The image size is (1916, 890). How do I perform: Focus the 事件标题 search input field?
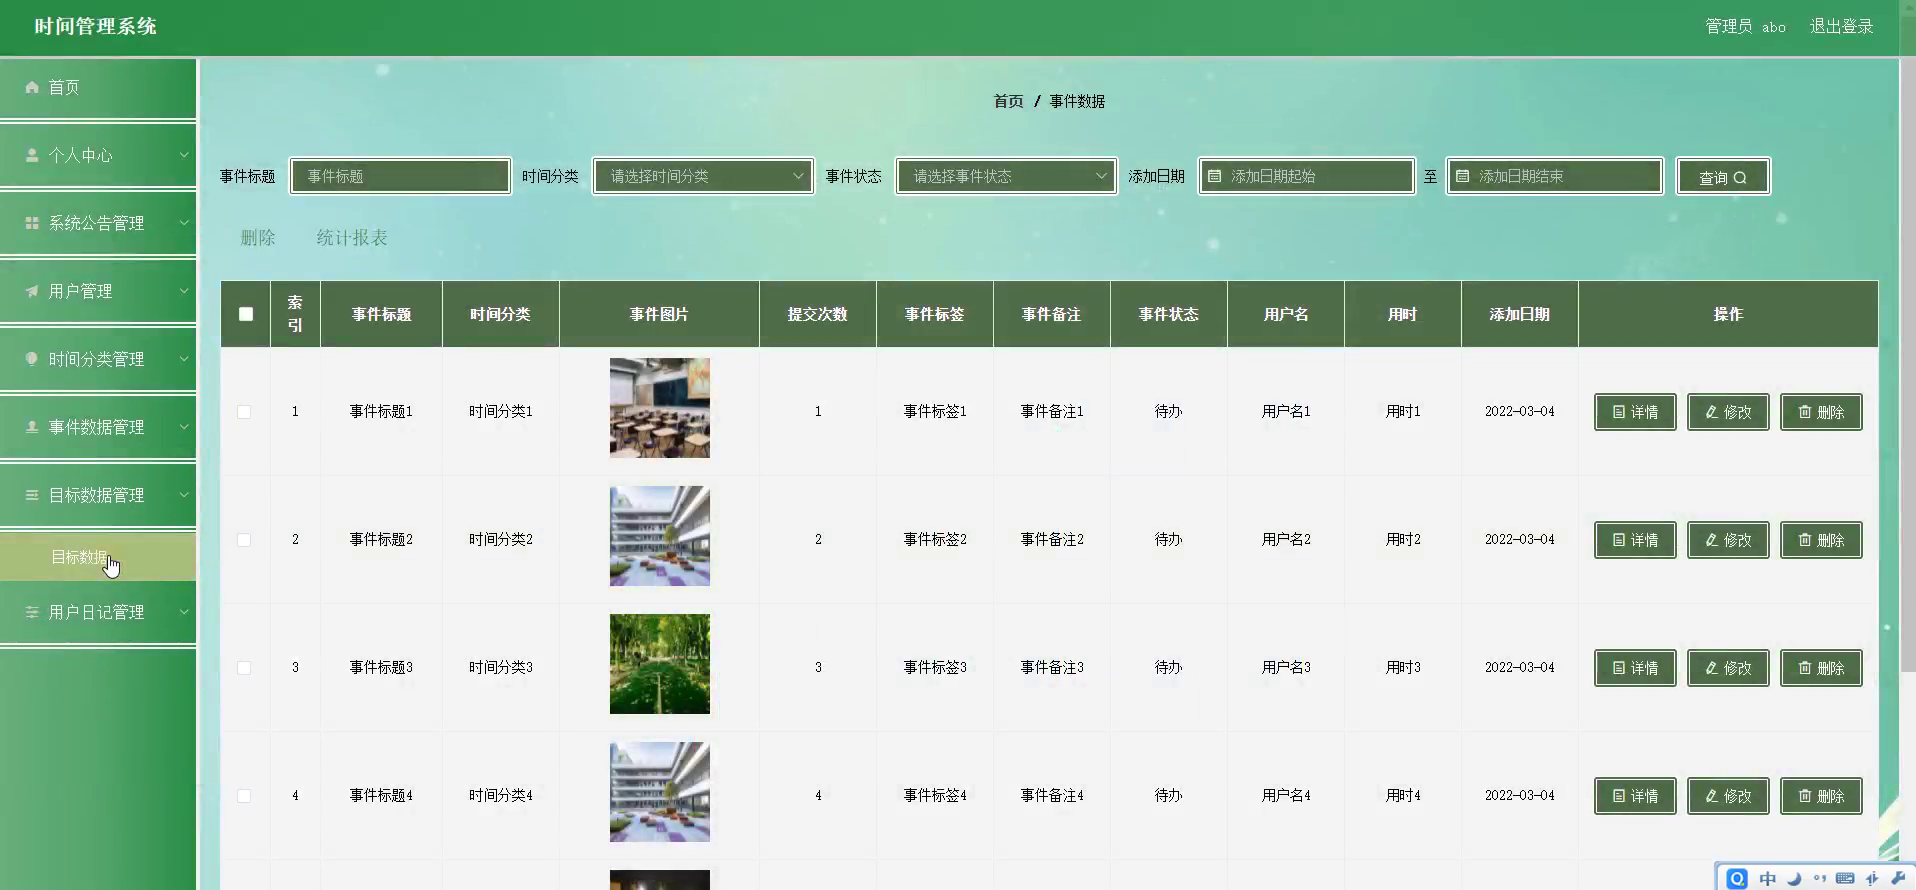pos(401,176)
